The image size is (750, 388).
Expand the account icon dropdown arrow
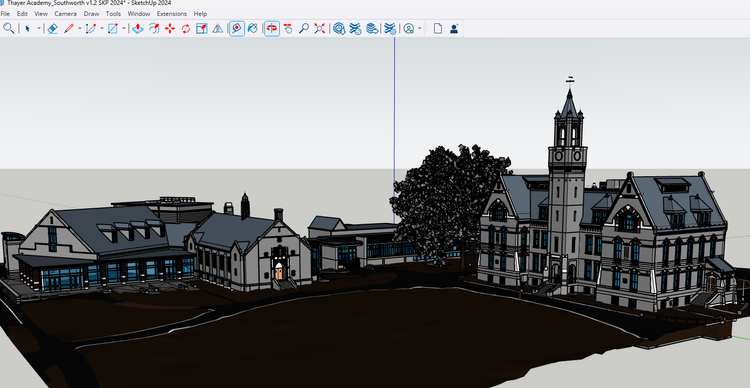419,29
